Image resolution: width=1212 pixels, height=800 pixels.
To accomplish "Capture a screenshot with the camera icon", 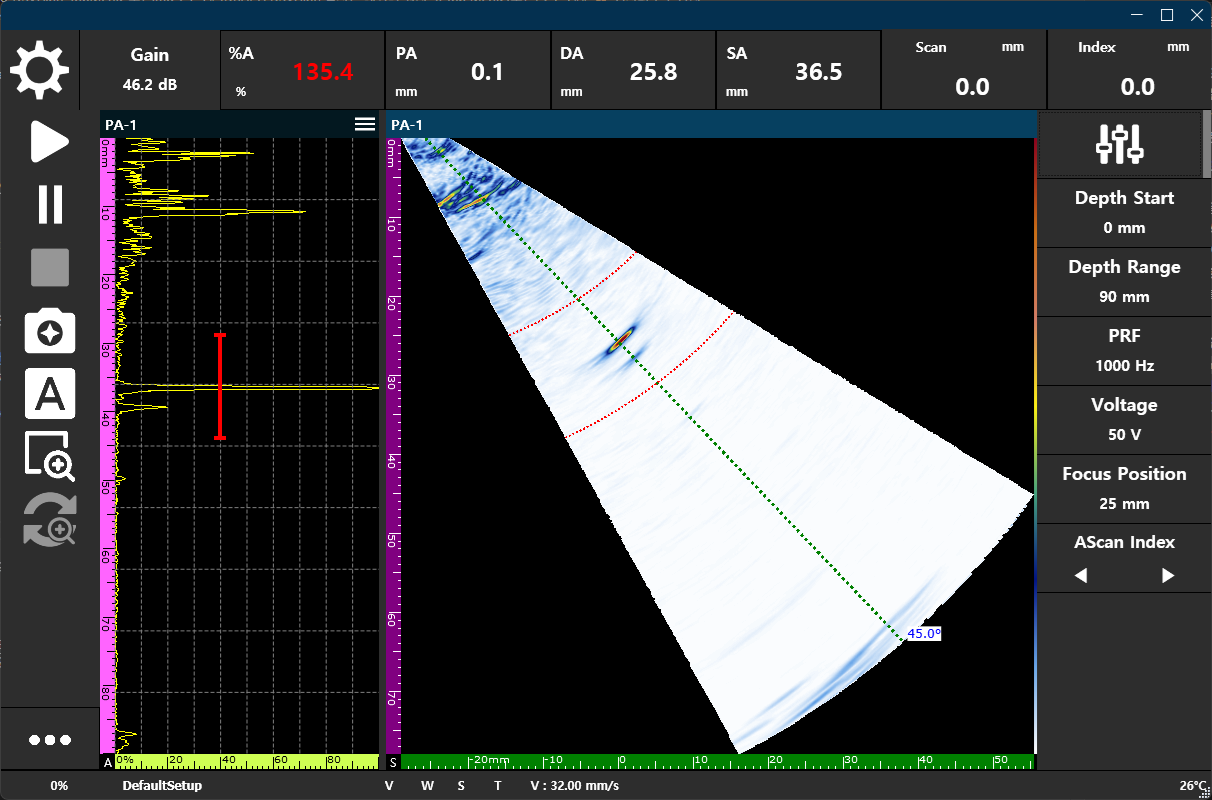I will coord(50,332).
